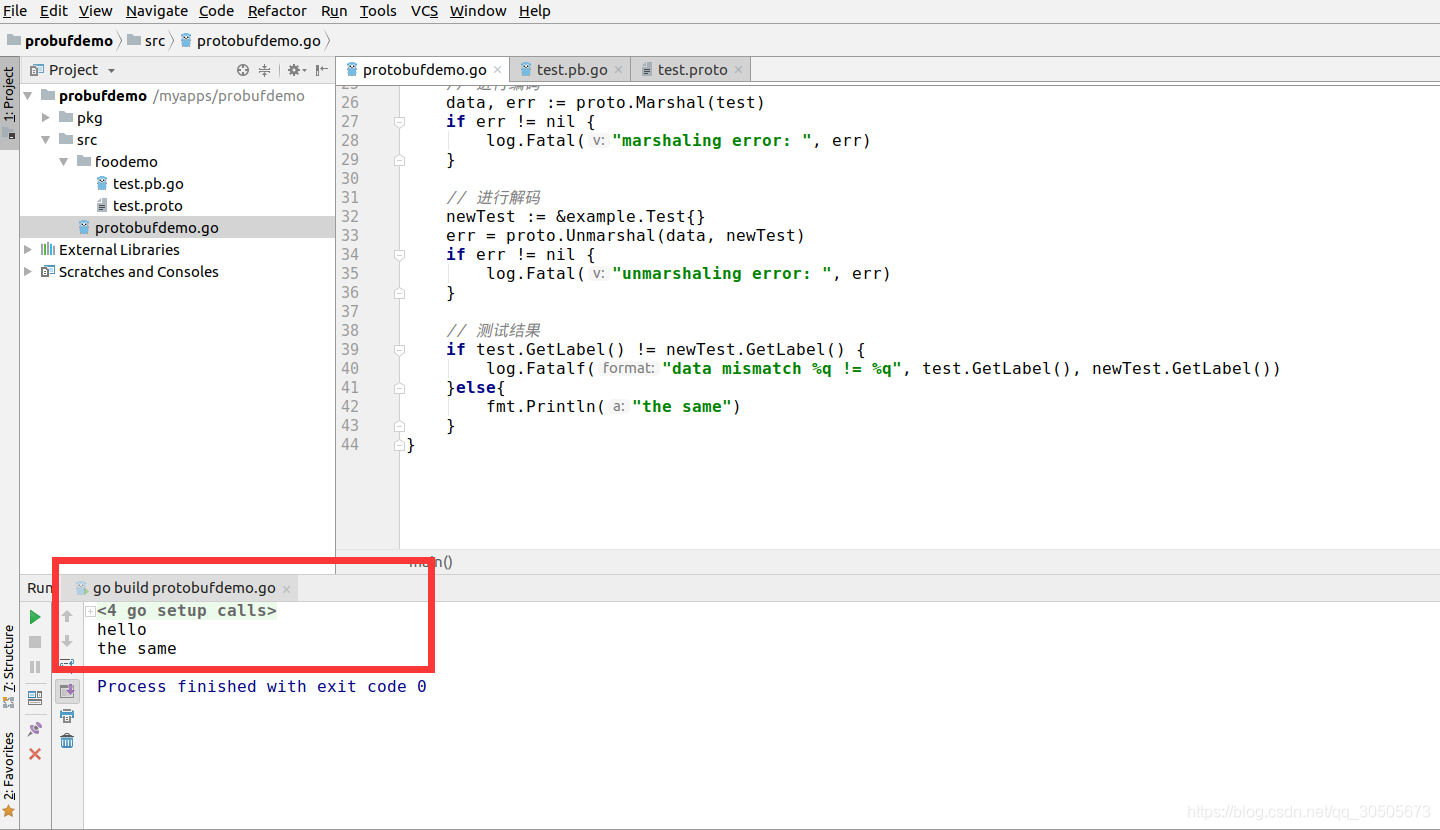Click the Collapse All icon in Project panel

click(264, 70)
